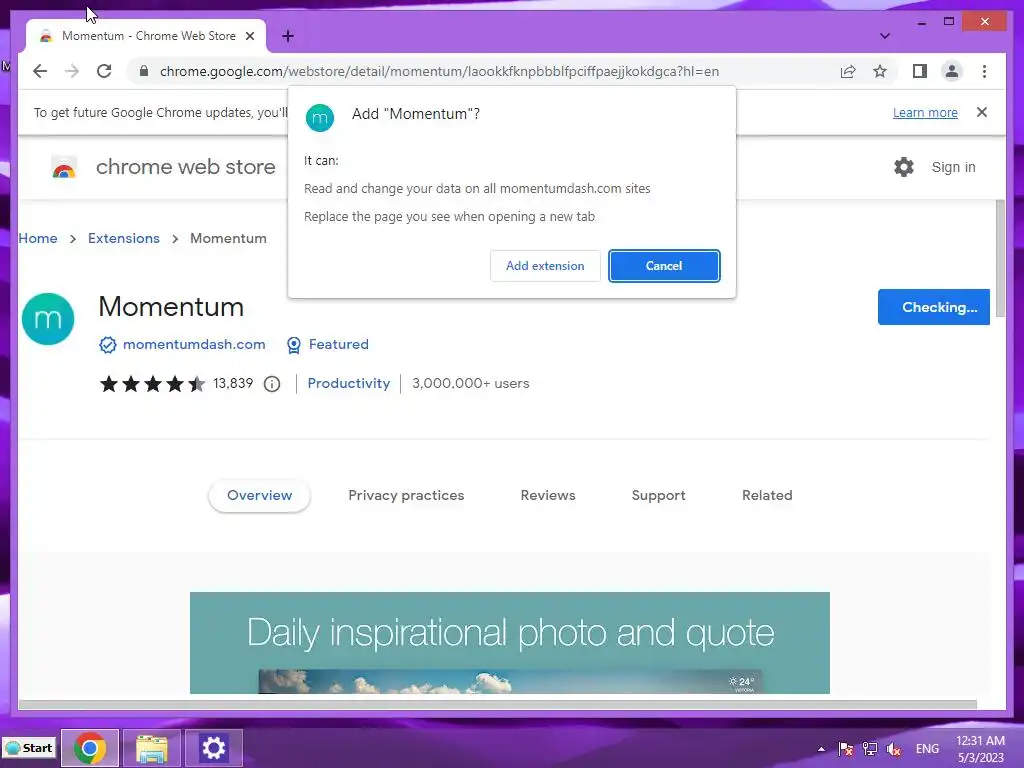Dismiss the Chrome updates notification bar
This screenshot has width=1024, height=768.
tap(982, 112)
